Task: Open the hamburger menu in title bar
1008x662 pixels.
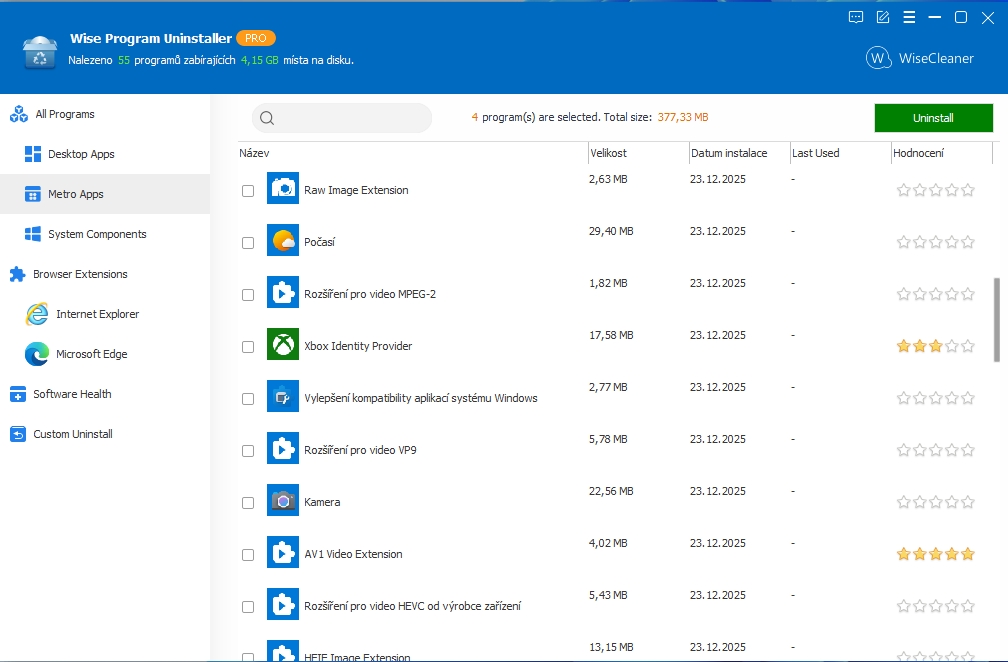Action: (909, 17)
